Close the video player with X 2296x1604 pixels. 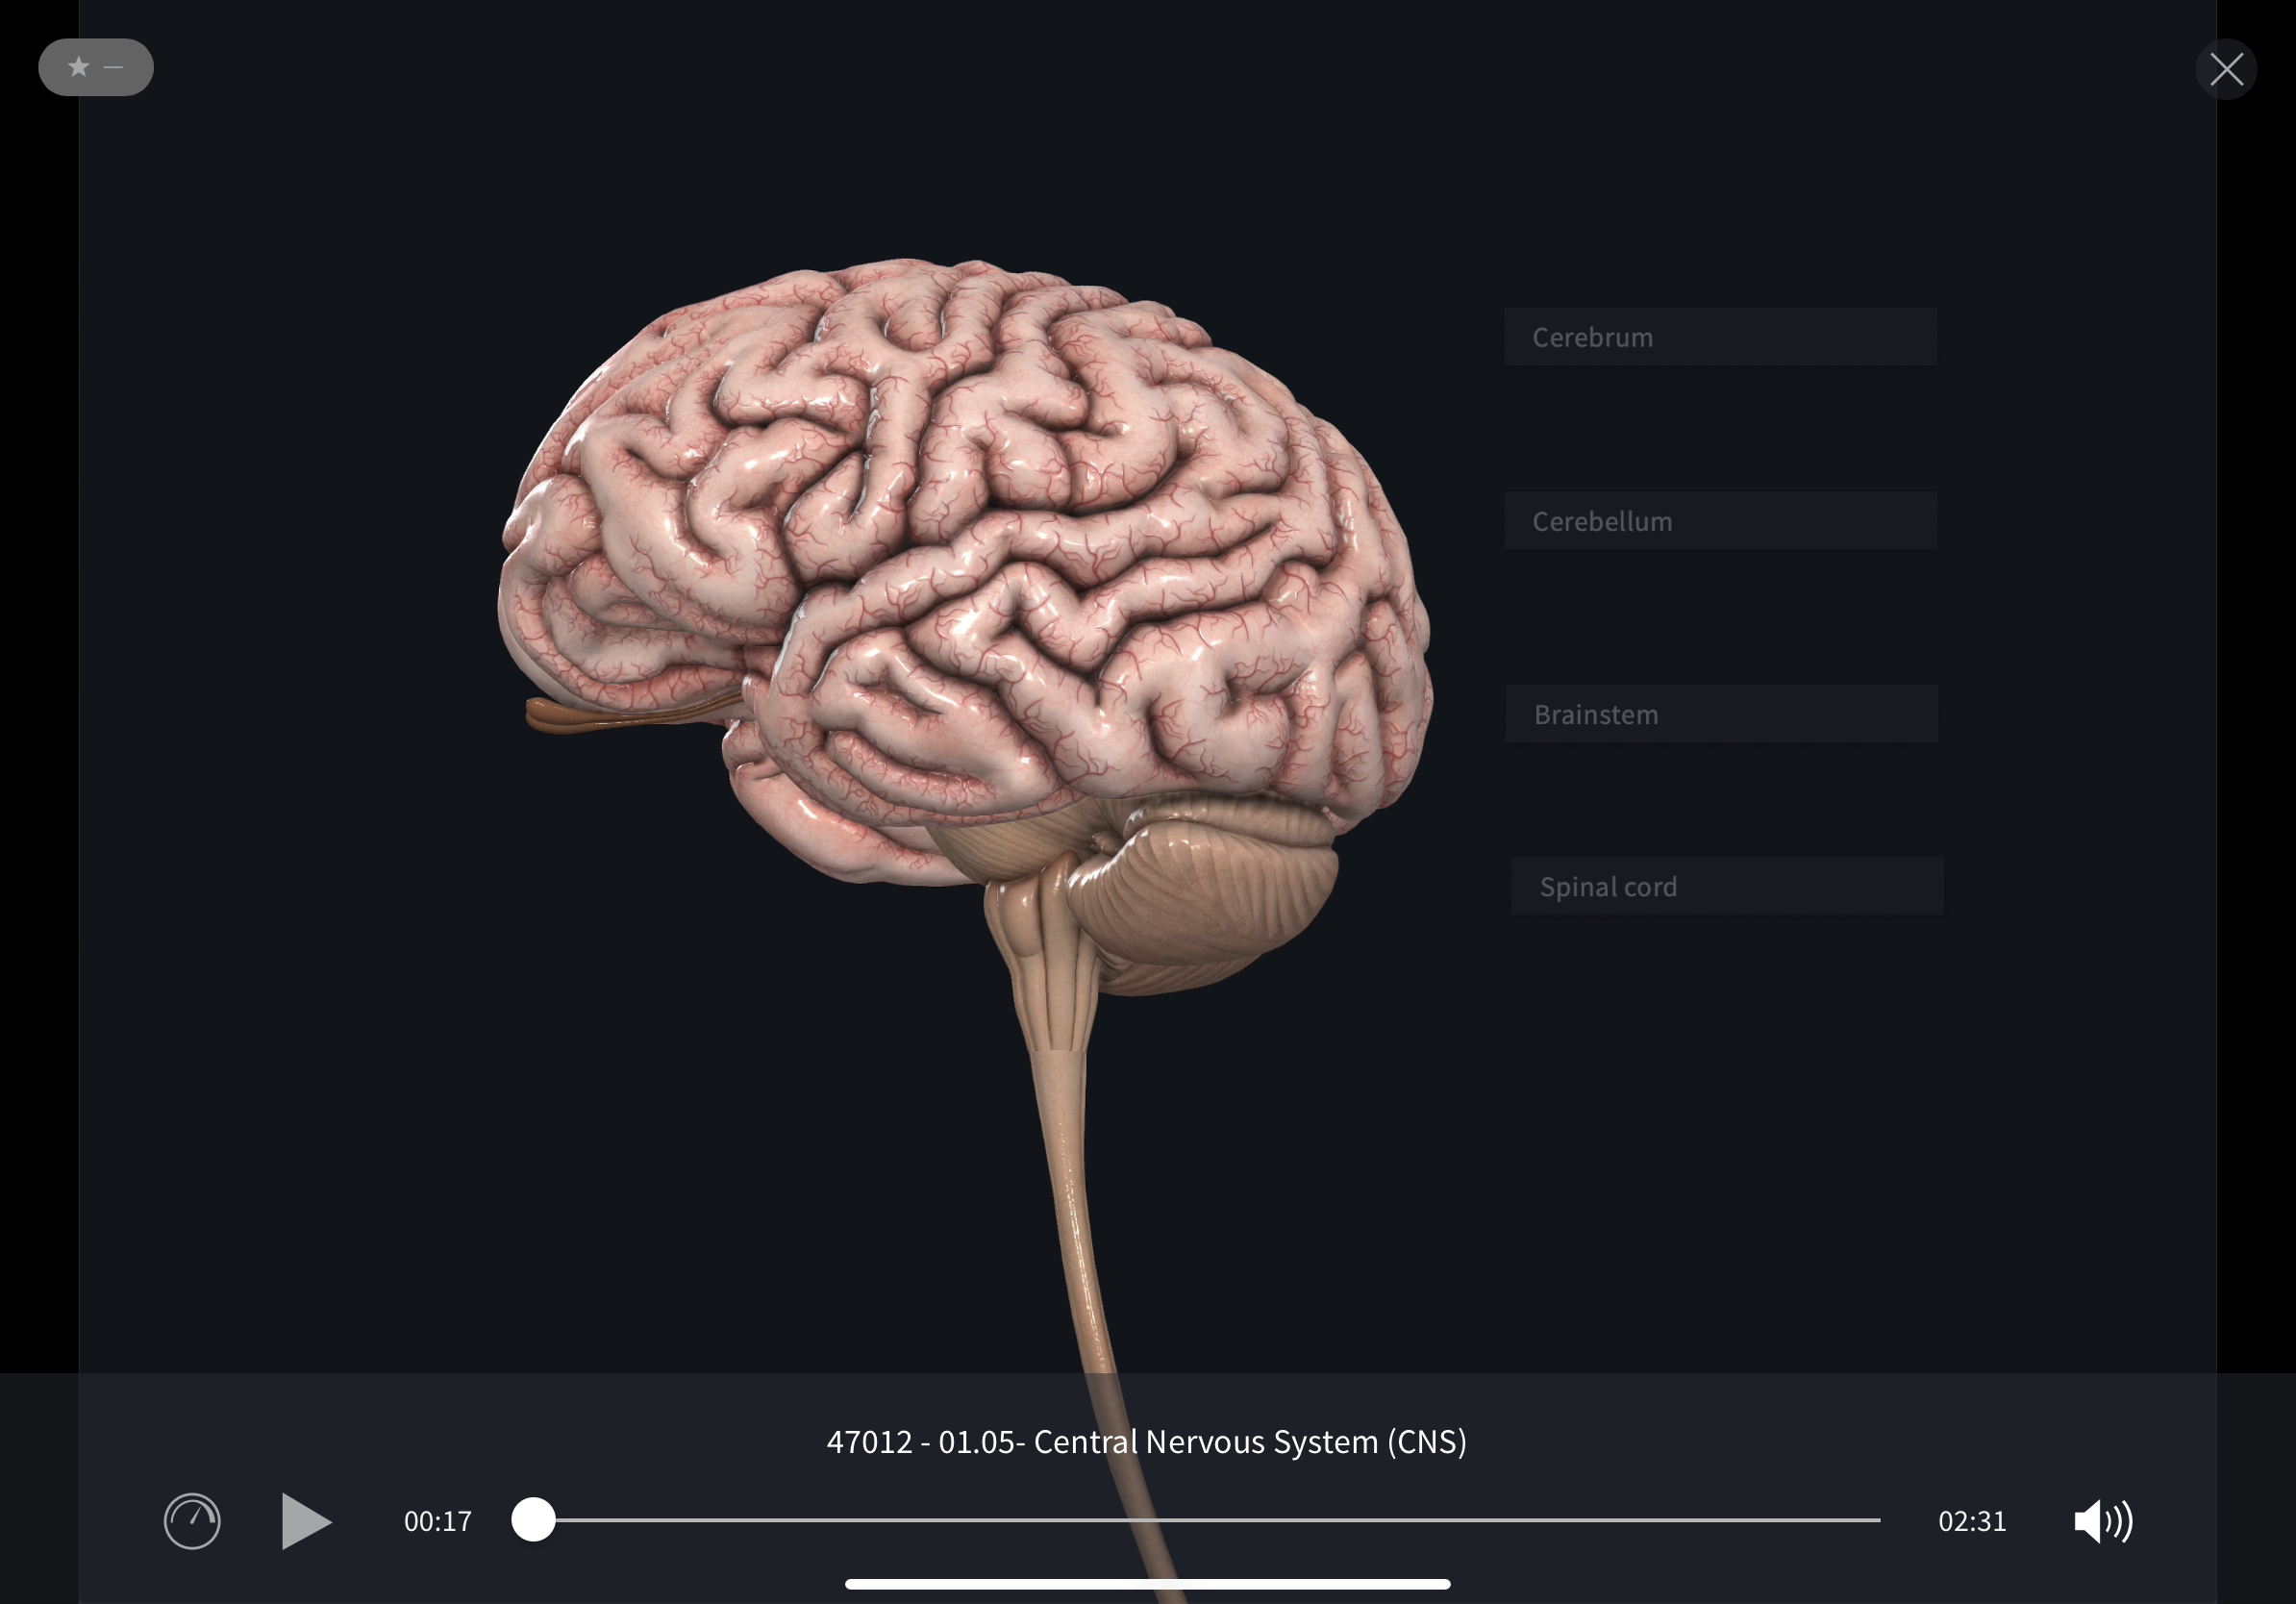point(2226,69)
